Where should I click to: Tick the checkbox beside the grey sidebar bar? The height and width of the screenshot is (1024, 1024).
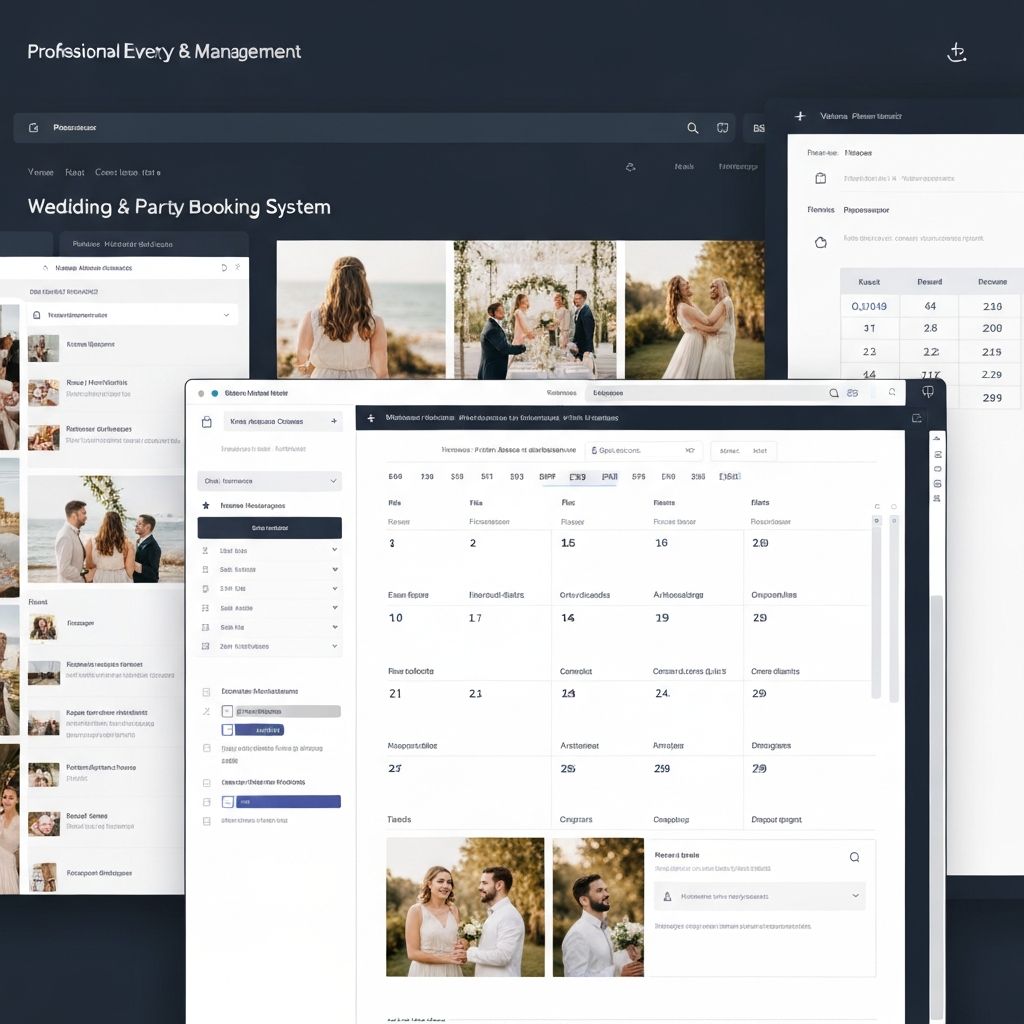(x=227, y=711)
